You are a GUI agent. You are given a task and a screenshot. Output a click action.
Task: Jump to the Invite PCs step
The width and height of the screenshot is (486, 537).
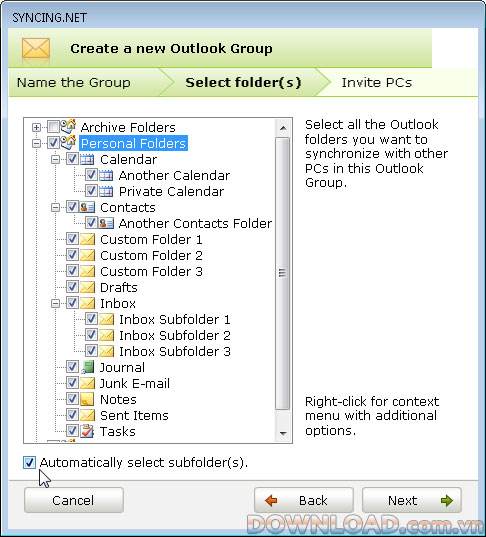(377, 83)
